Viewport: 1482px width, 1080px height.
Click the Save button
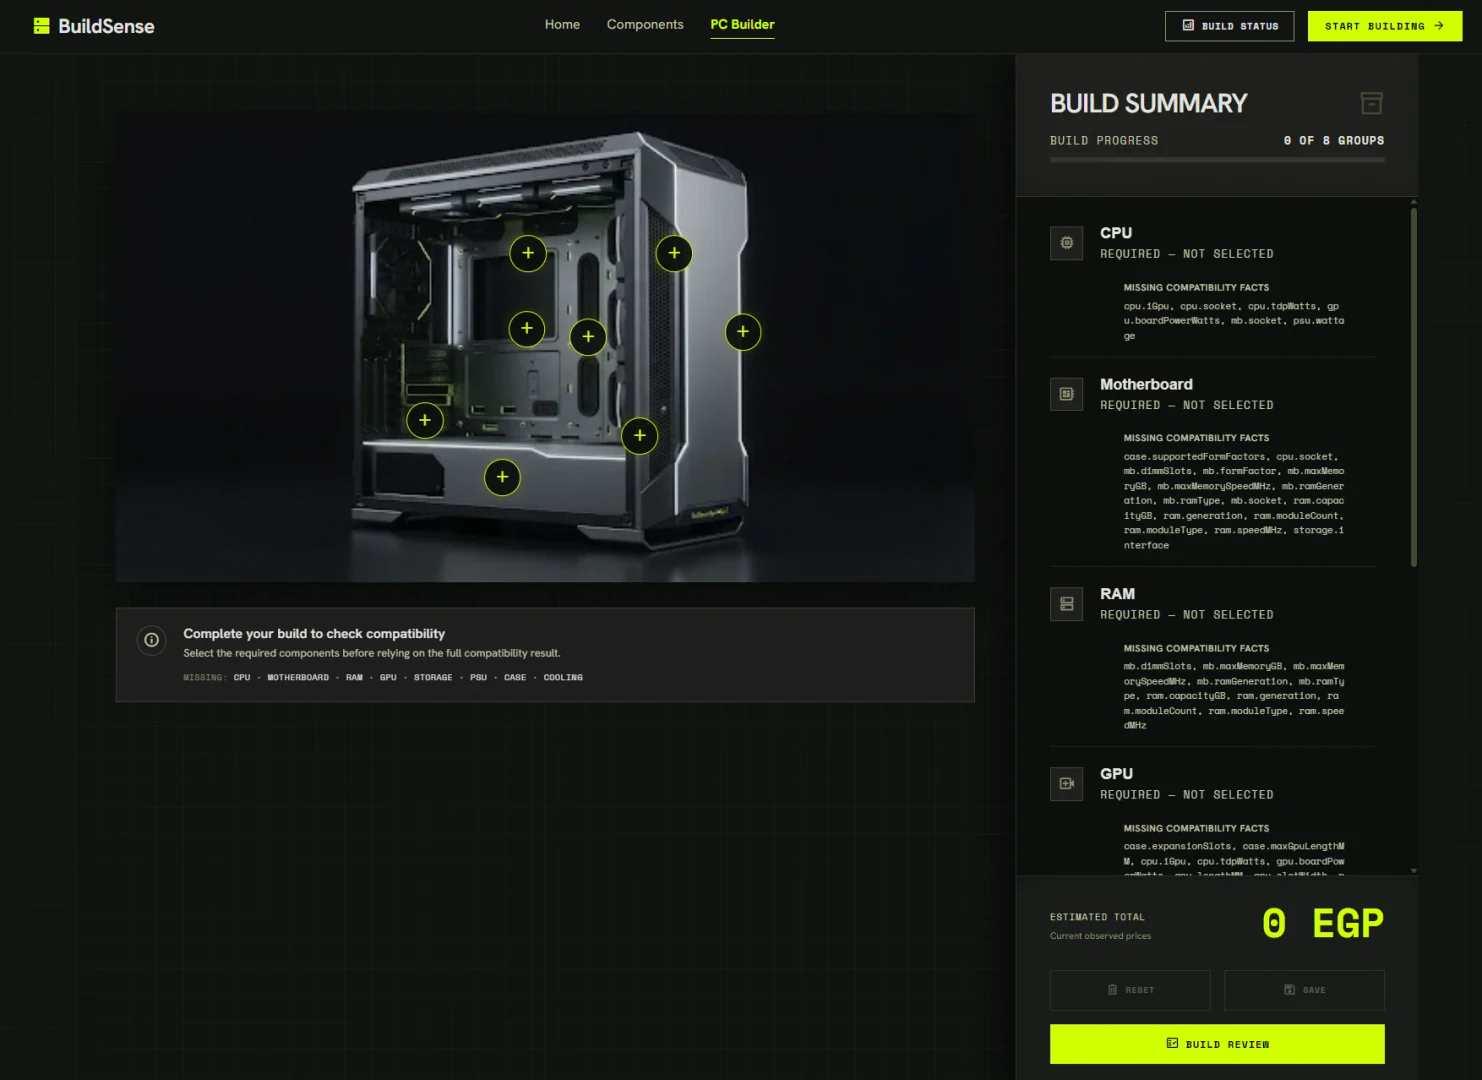pyautogui.click(x=1304, y=990)
